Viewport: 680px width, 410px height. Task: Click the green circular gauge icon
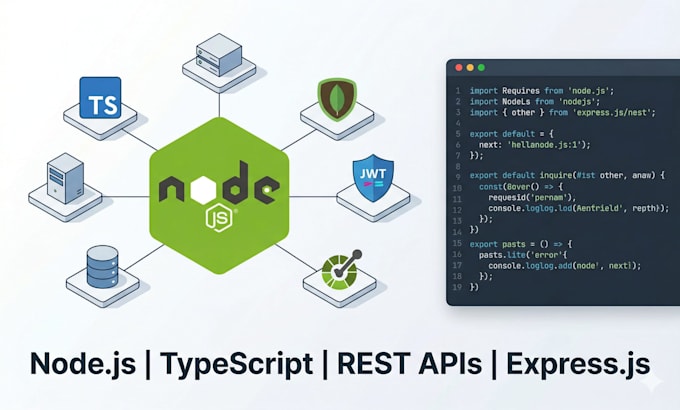(341, 270)
